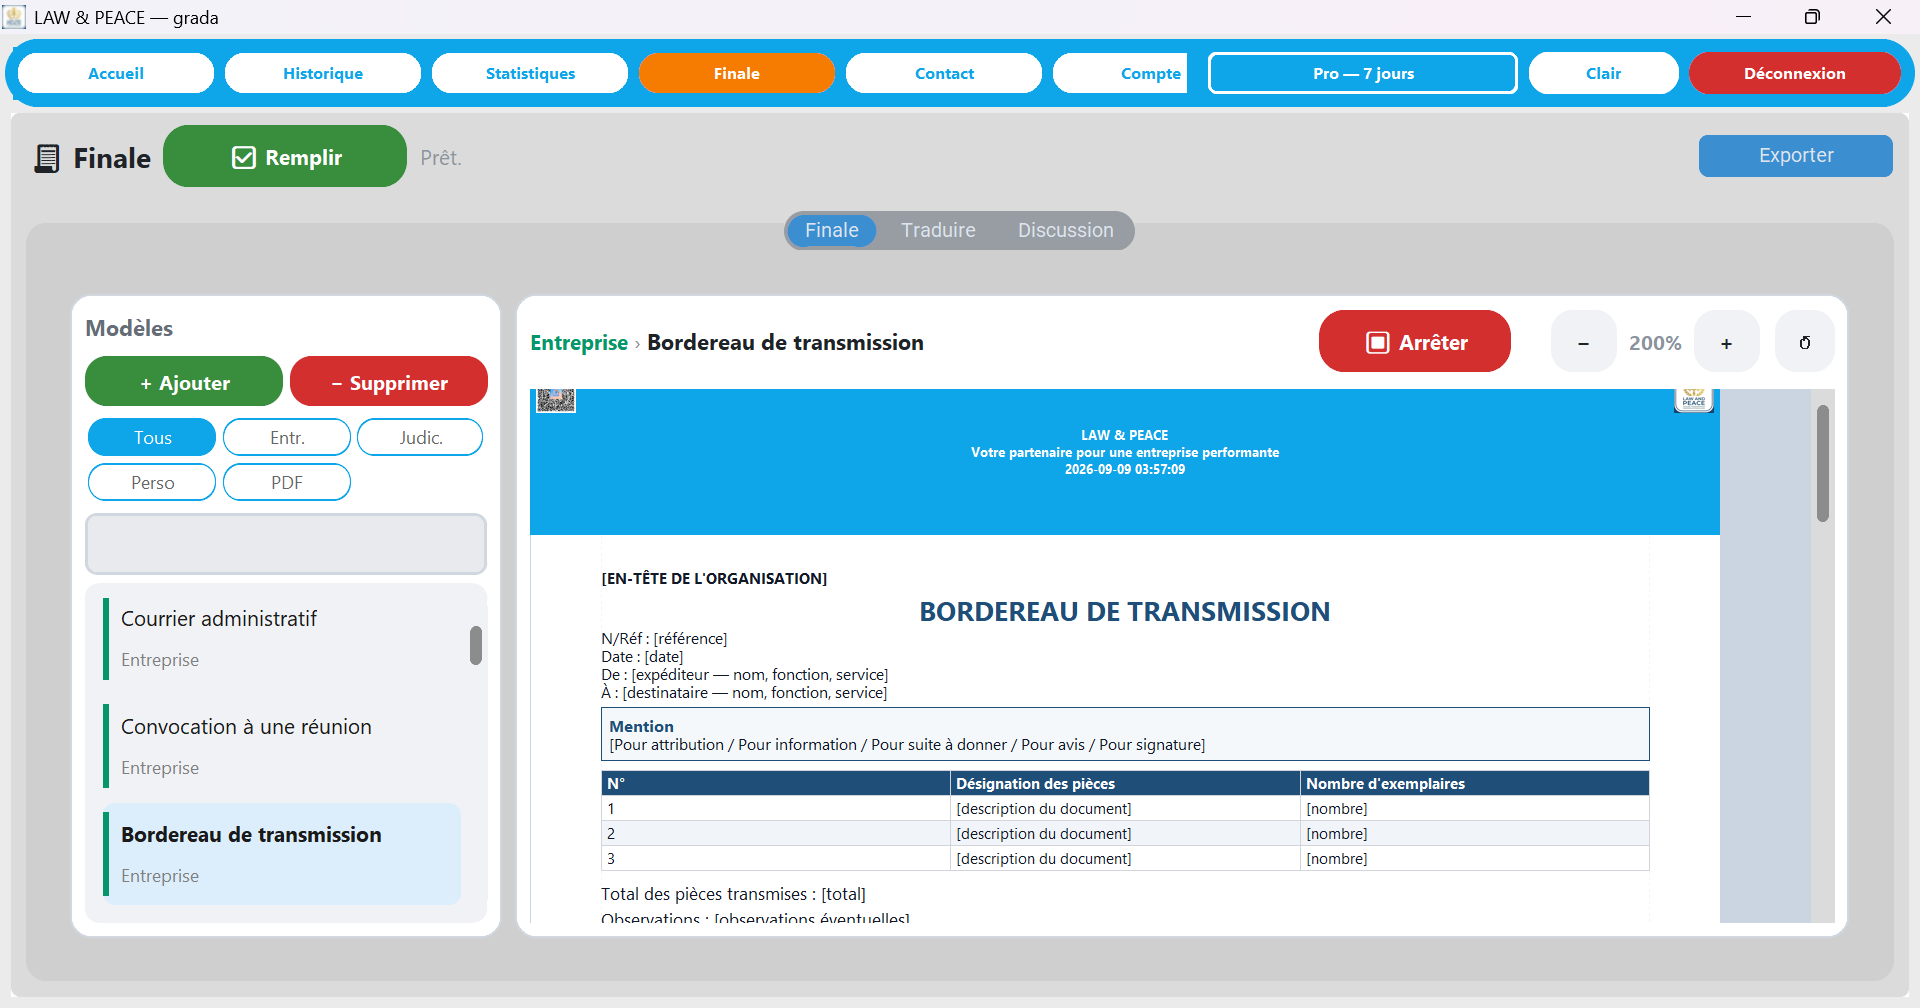Click the document preview vertical scrollbar
The height and width of the screenshot is (1008, 1920).
coord(1822,463)
